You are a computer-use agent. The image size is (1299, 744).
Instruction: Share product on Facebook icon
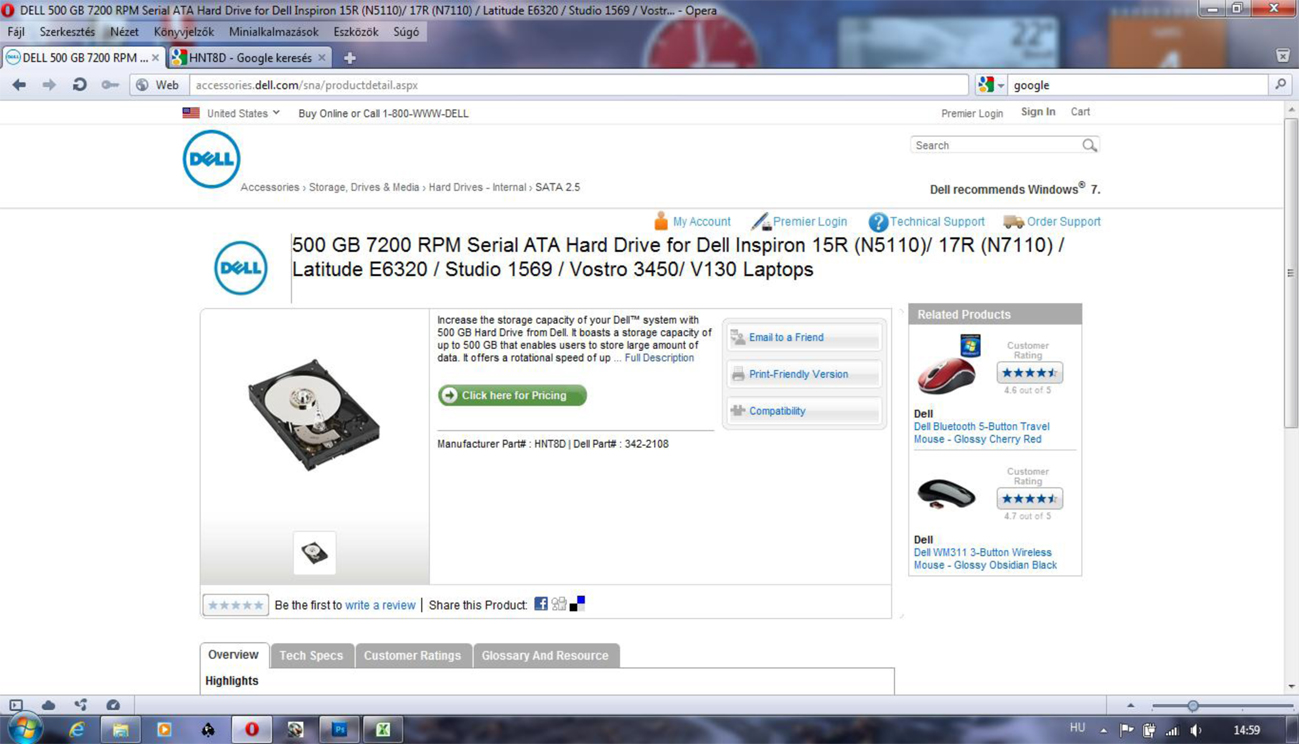(541, 604)
